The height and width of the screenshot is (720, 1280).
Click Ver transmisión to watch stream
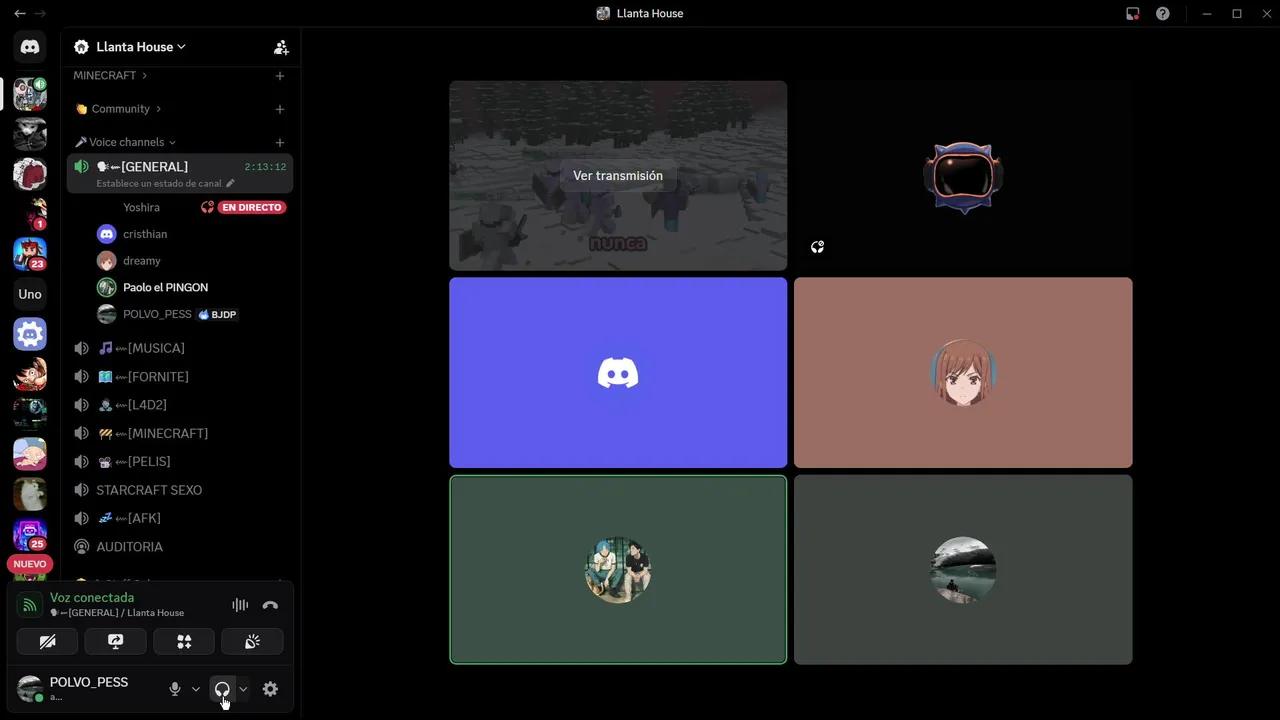coord(618,175)
